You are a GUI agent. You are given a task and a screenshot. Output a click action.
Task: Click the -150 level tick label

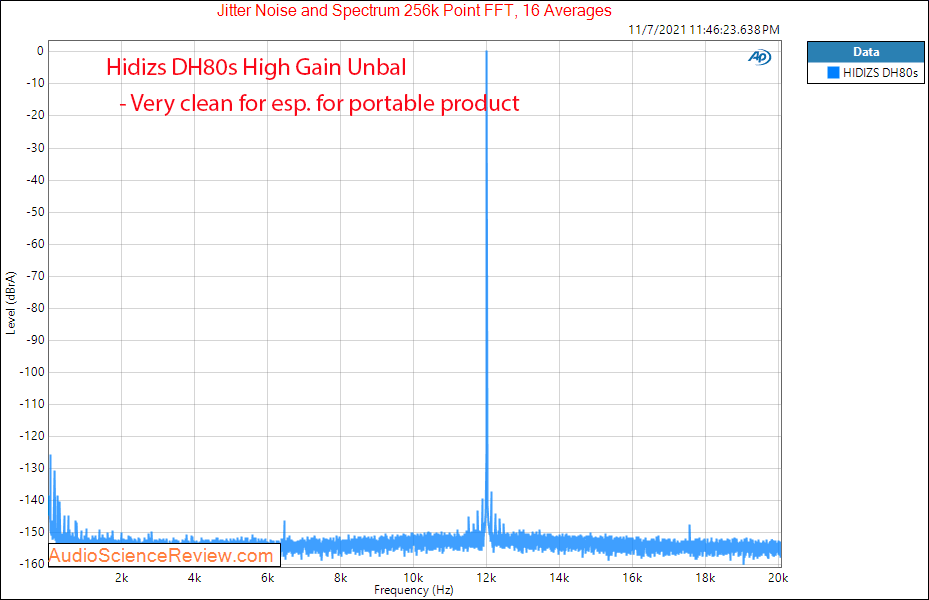click(33, 531)
